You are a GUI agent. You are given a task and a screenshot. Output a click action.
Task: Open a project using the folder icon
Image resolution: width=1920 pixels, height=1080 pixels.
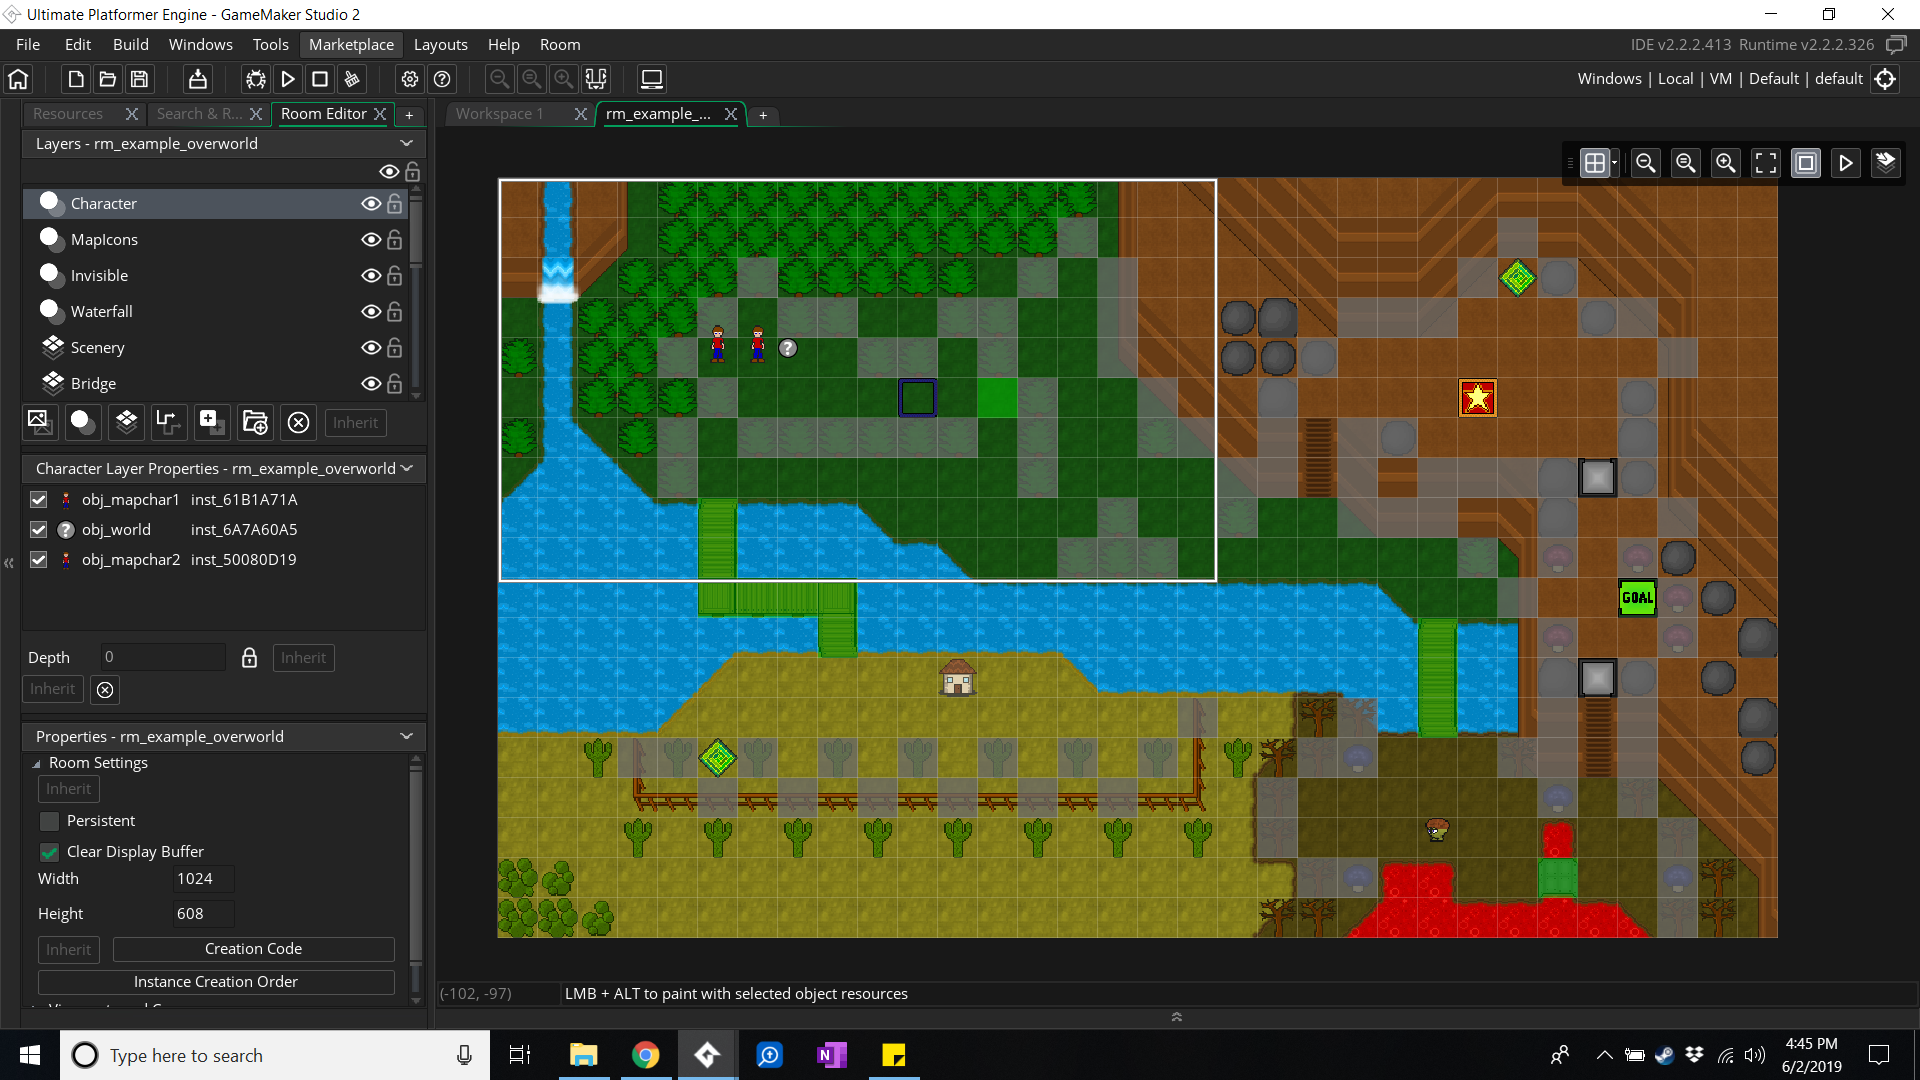tap(108, 79)
